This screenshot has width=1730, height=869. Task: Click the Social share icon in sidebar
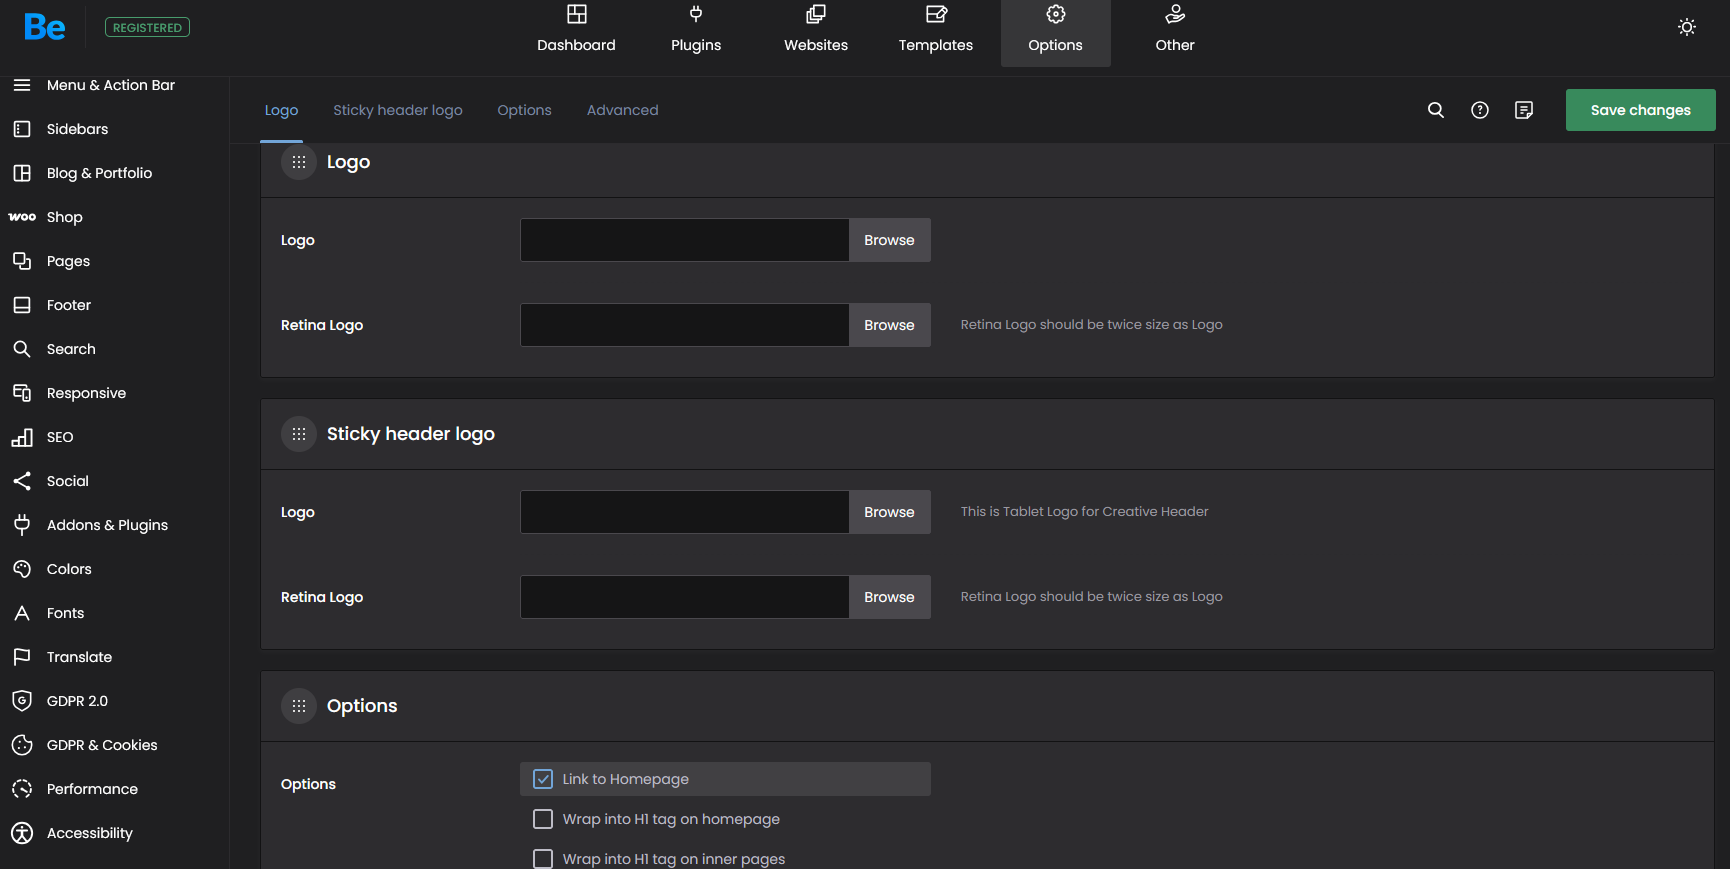point(22,481)
